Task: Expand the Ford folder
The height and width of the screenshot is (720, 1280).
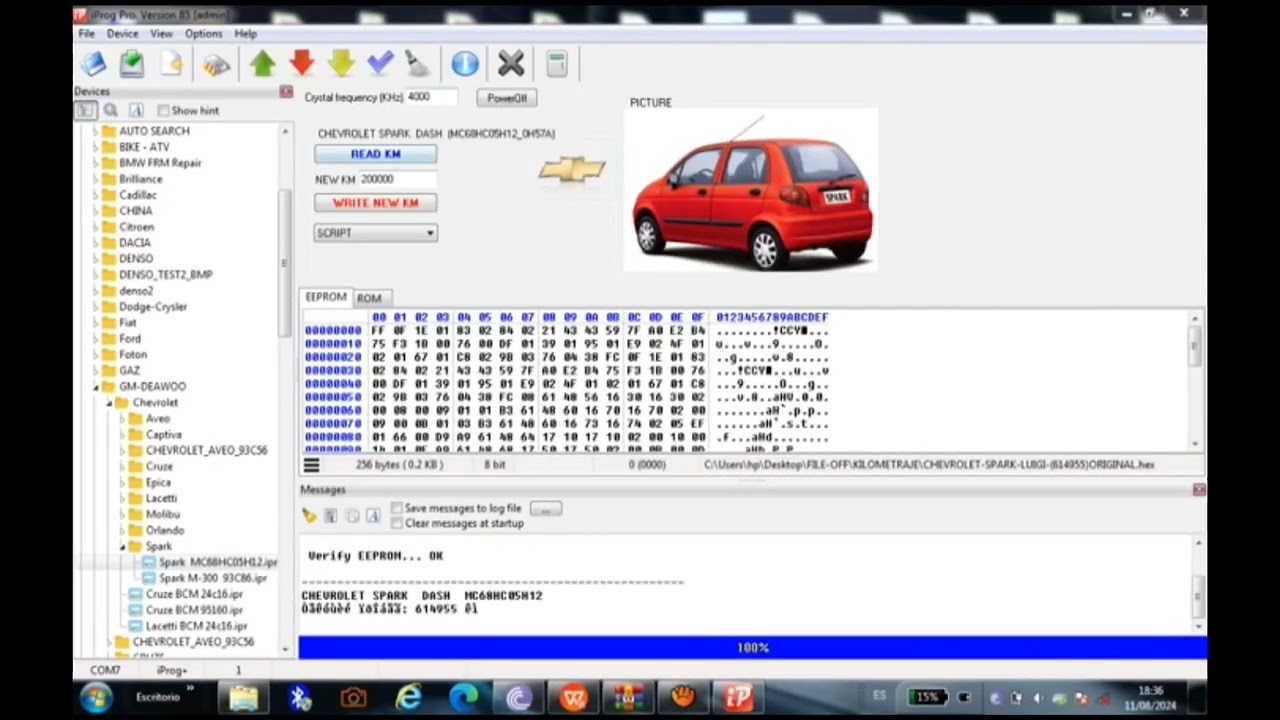Action: point(97,339)
